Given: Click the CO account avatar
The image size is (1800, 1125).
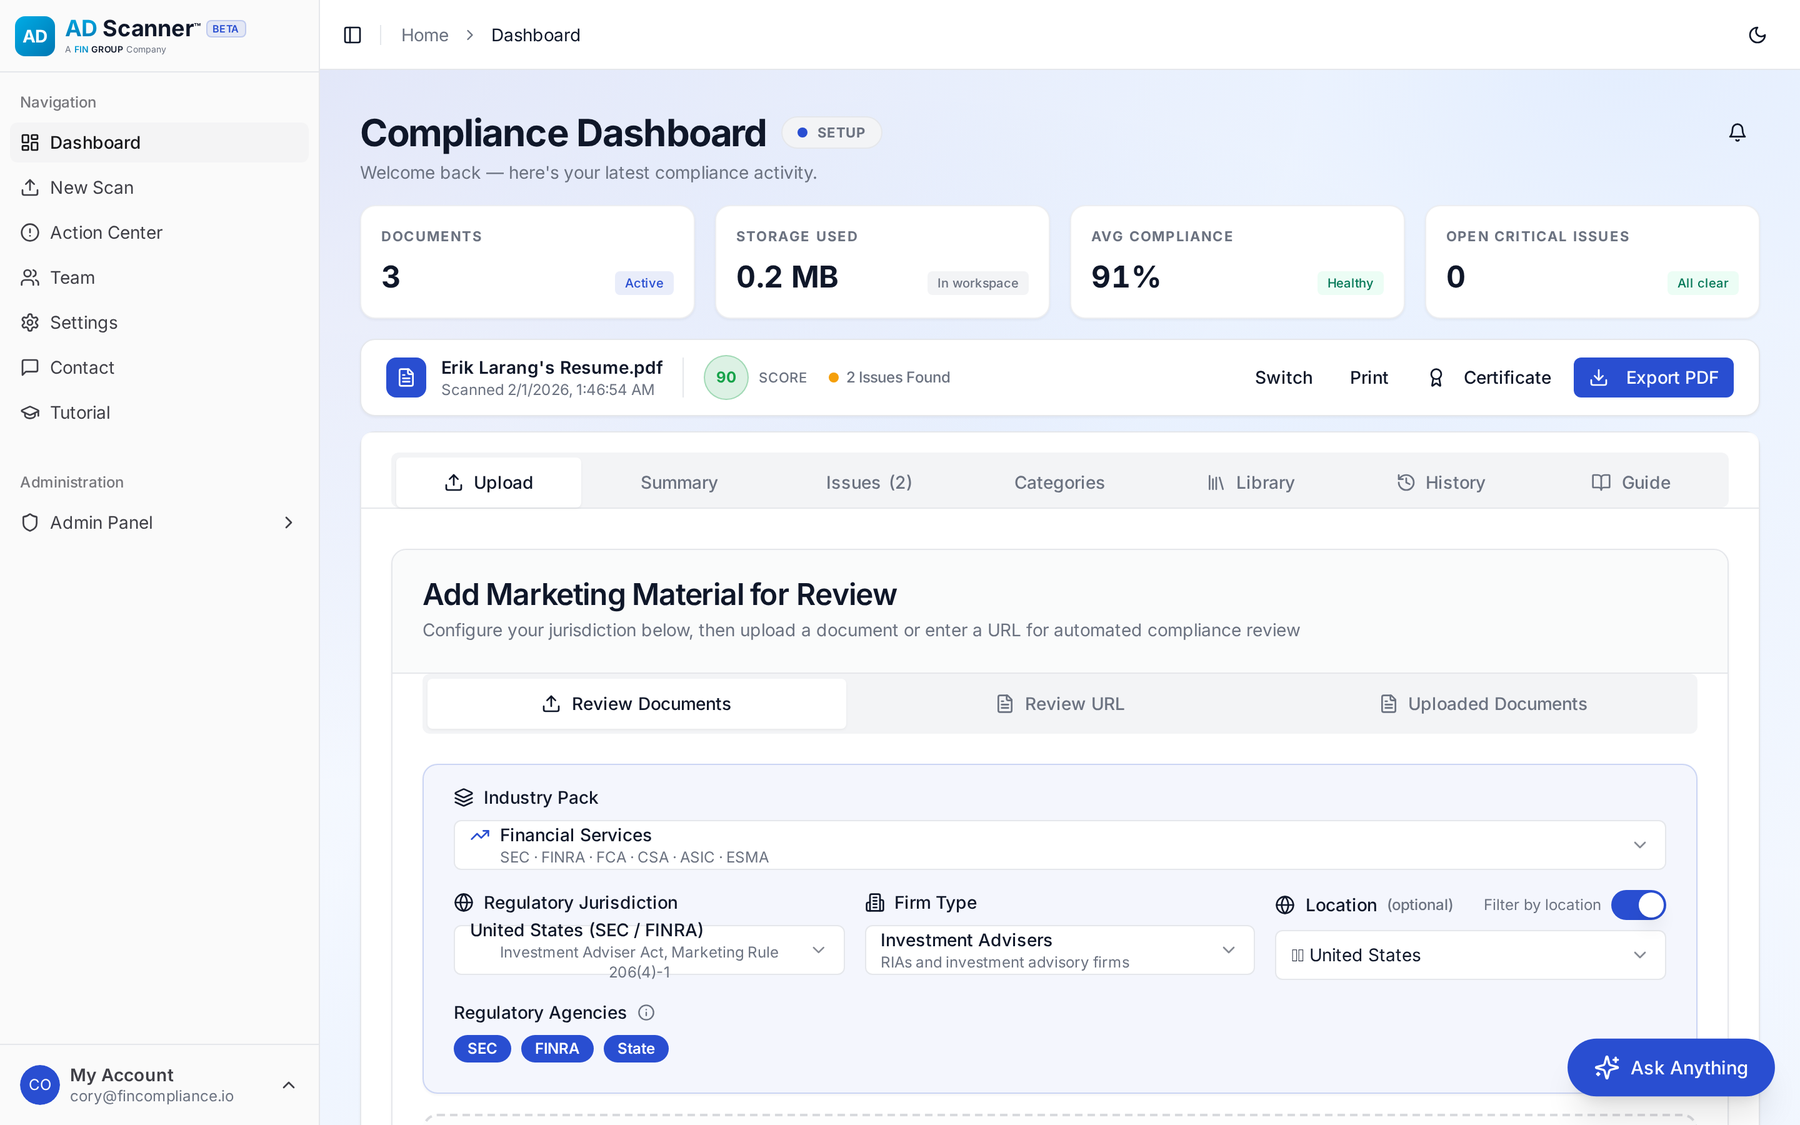Looking at the screenshot, I should point(40,1085).
